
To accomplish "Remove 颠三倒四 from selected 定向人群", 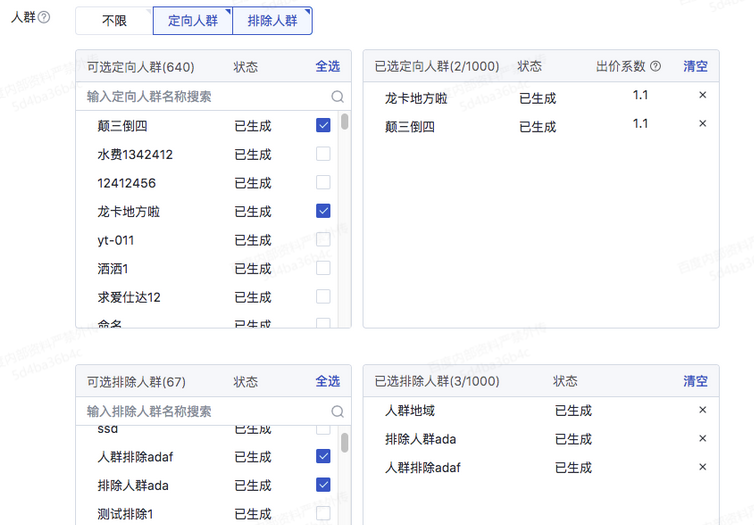I will click(x=703, y=124).
